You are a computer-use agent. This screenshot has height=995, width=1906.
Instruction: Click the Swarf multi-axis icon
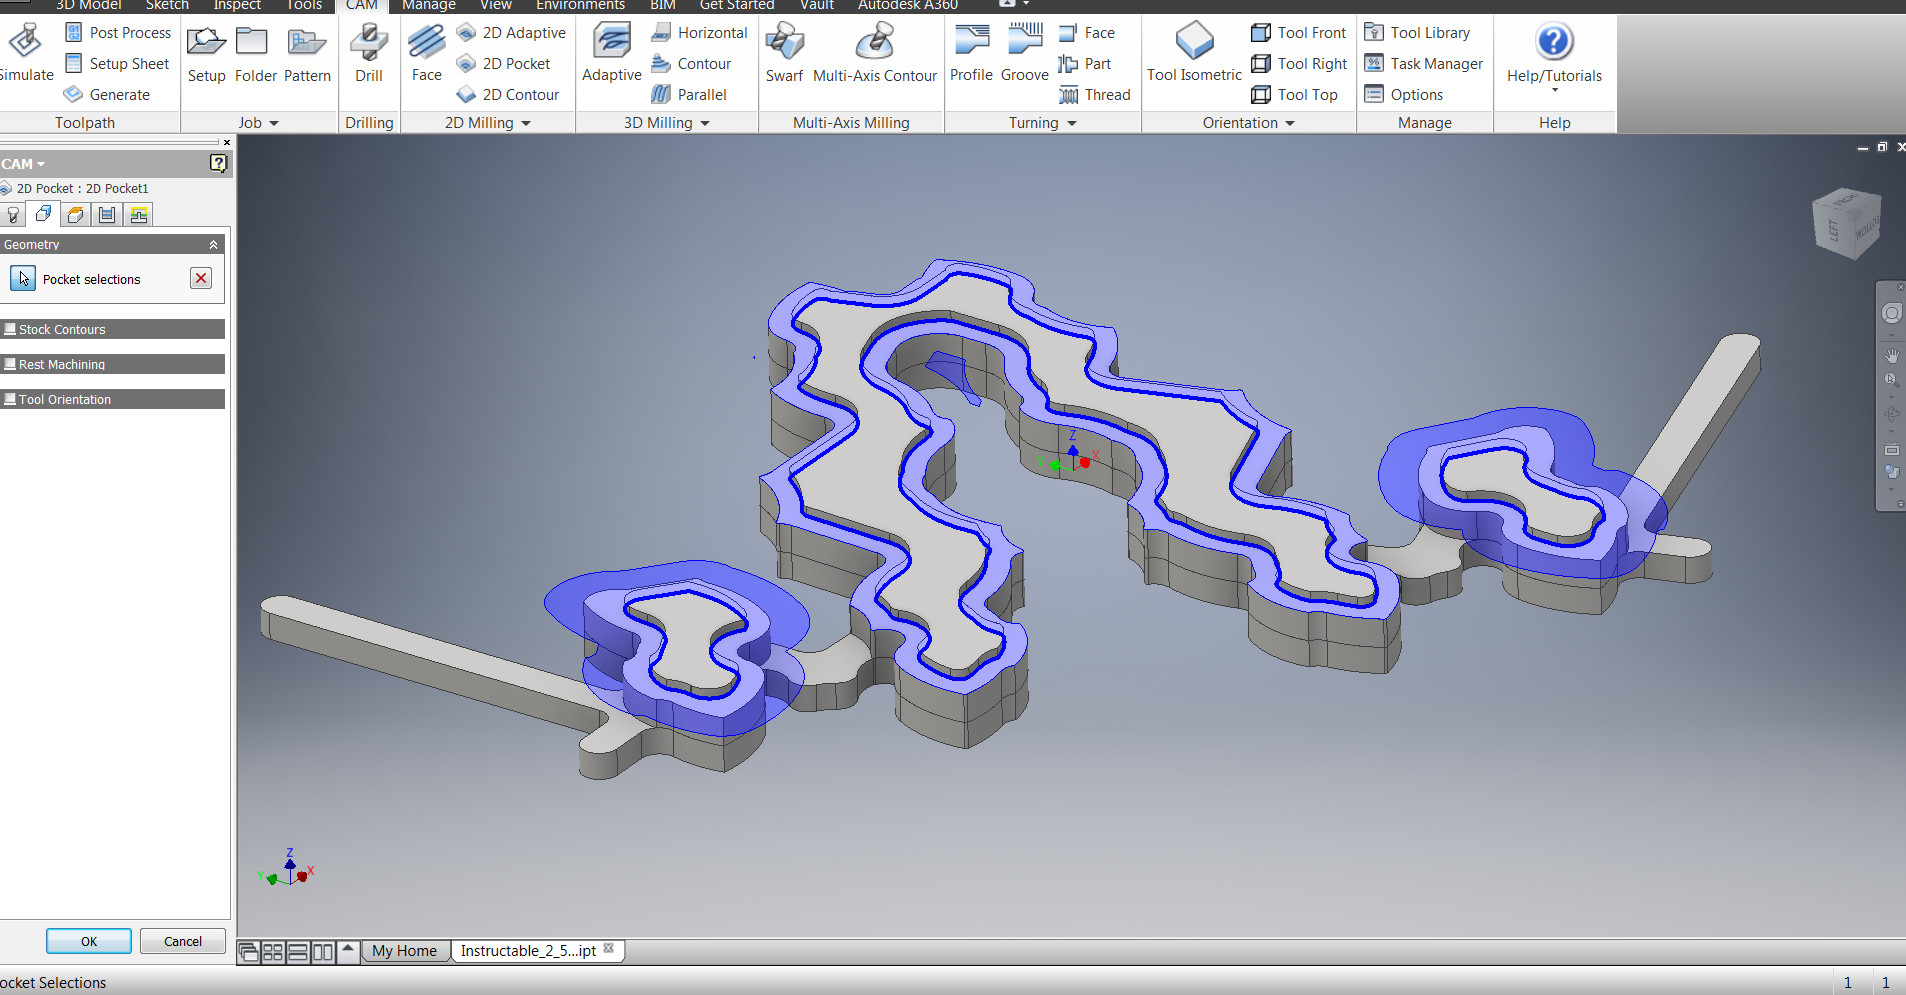pyautogui.click(x=784, y=42)
